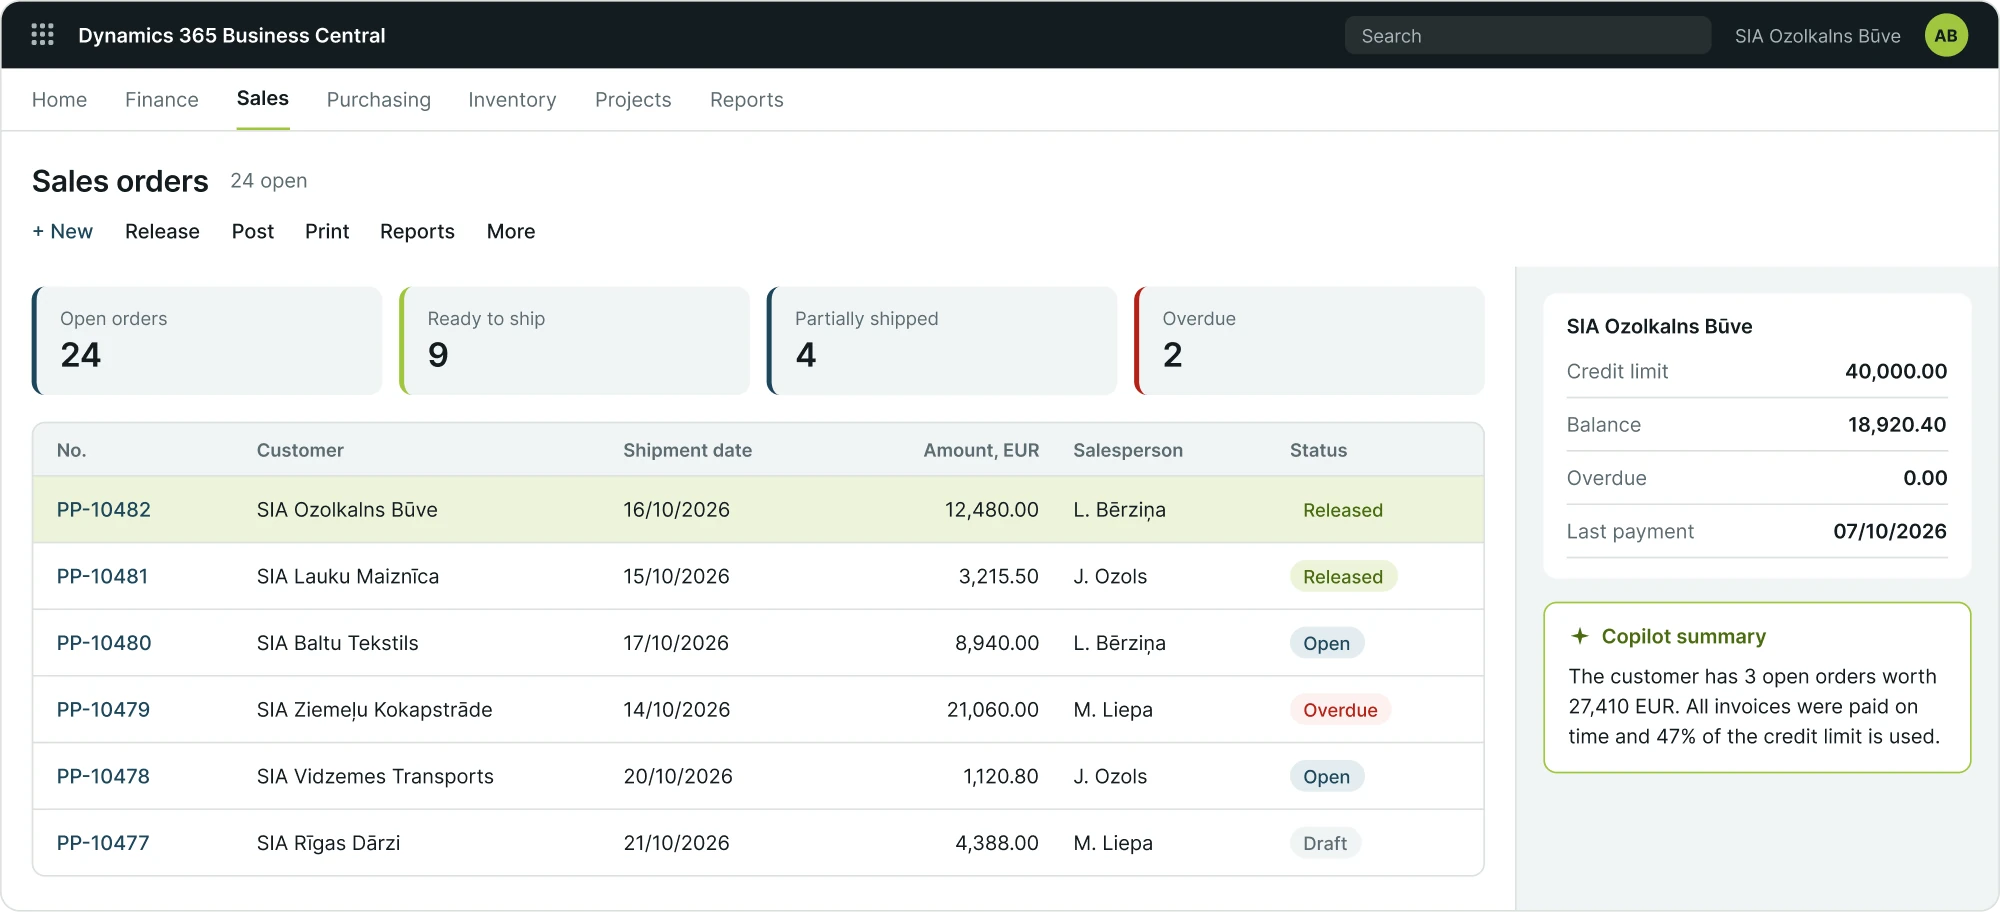Switch to the Finance tab
Screen dimensions: 2000x912
(x=161, y=100)
